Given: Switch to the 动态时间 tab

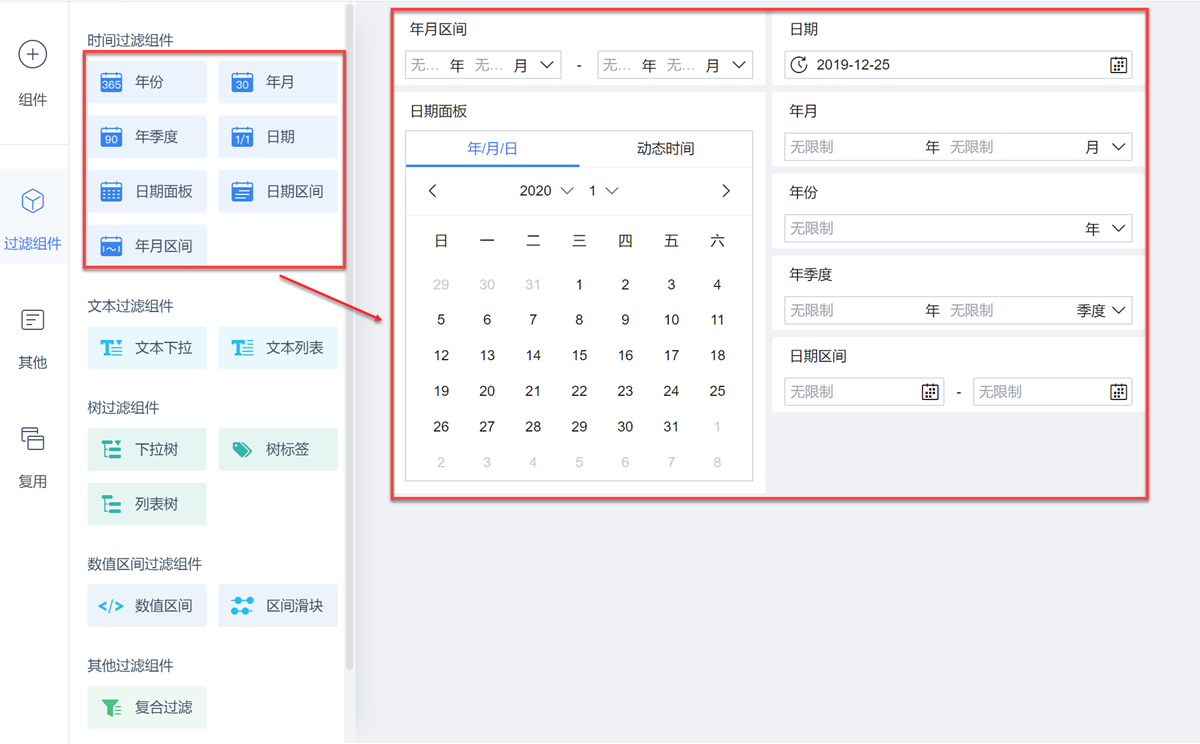Looking at the screenshot, I should click(666, 149).
